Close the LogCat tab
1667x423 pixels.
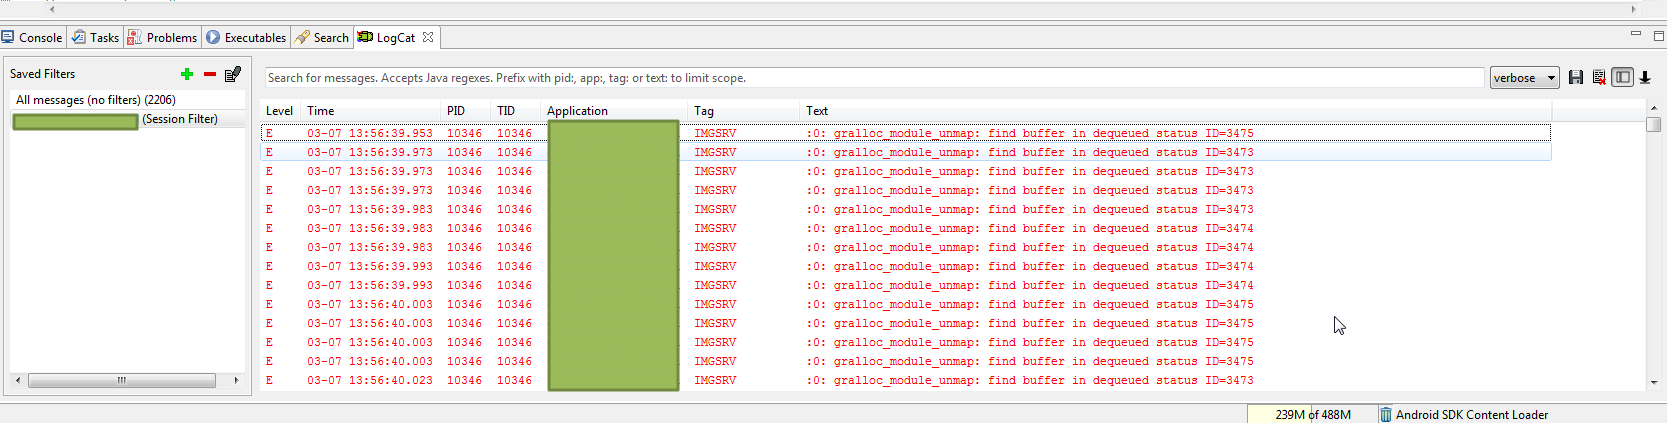tap(428, 37)
